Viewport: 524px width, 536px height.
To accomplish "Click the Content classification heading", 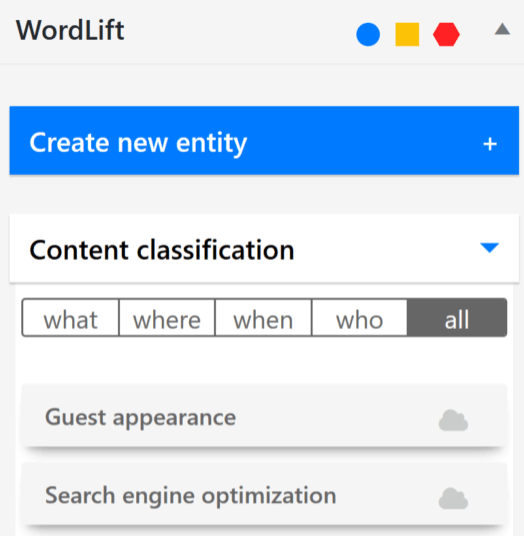I will (162, 250).
